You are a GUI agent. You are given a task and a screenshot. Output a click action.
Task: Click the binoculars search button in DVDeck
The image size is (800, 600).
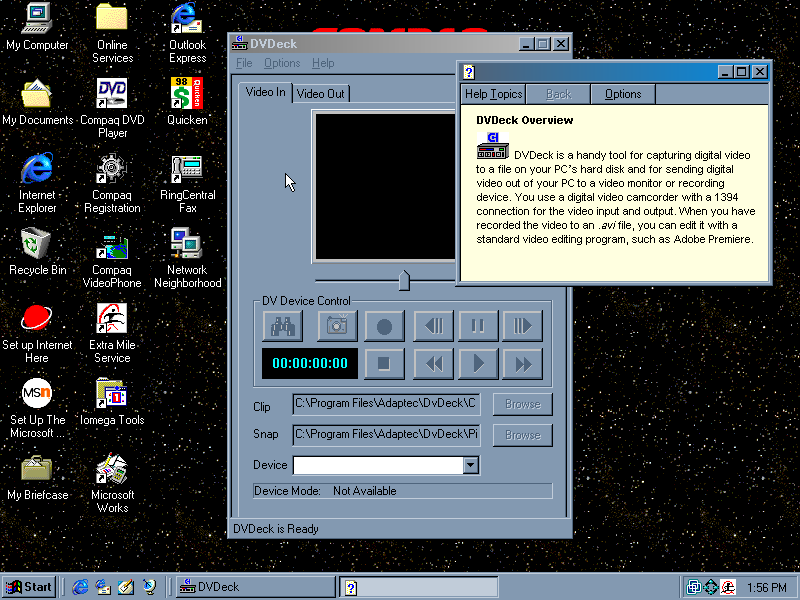283,326
